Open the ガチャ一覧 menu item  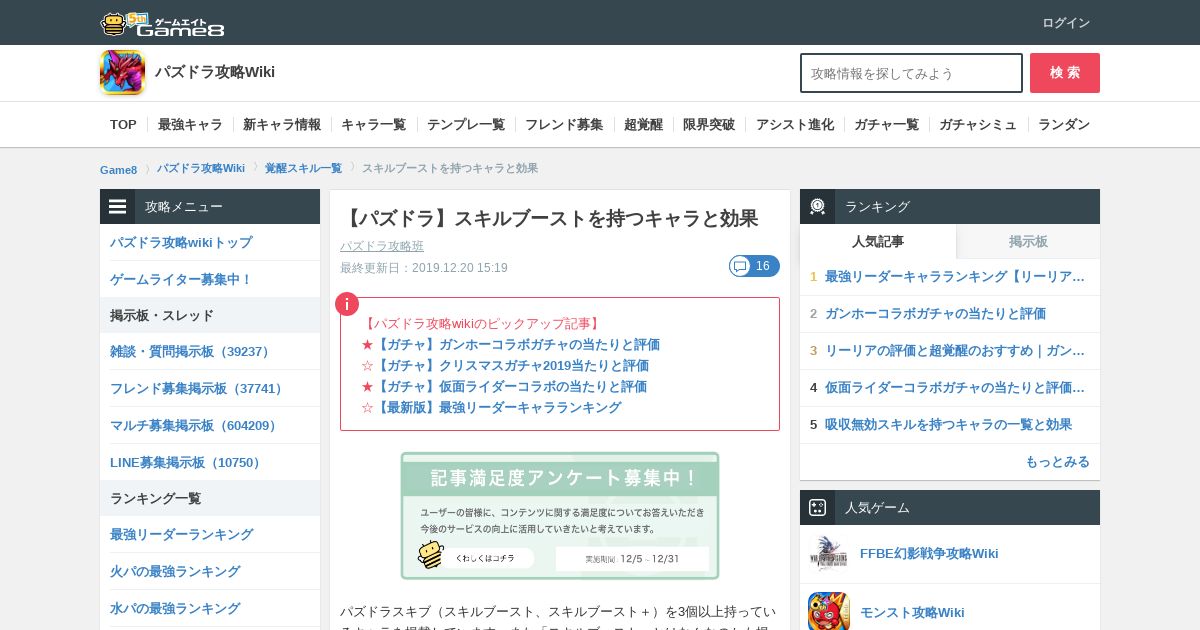tap(886, 125)
